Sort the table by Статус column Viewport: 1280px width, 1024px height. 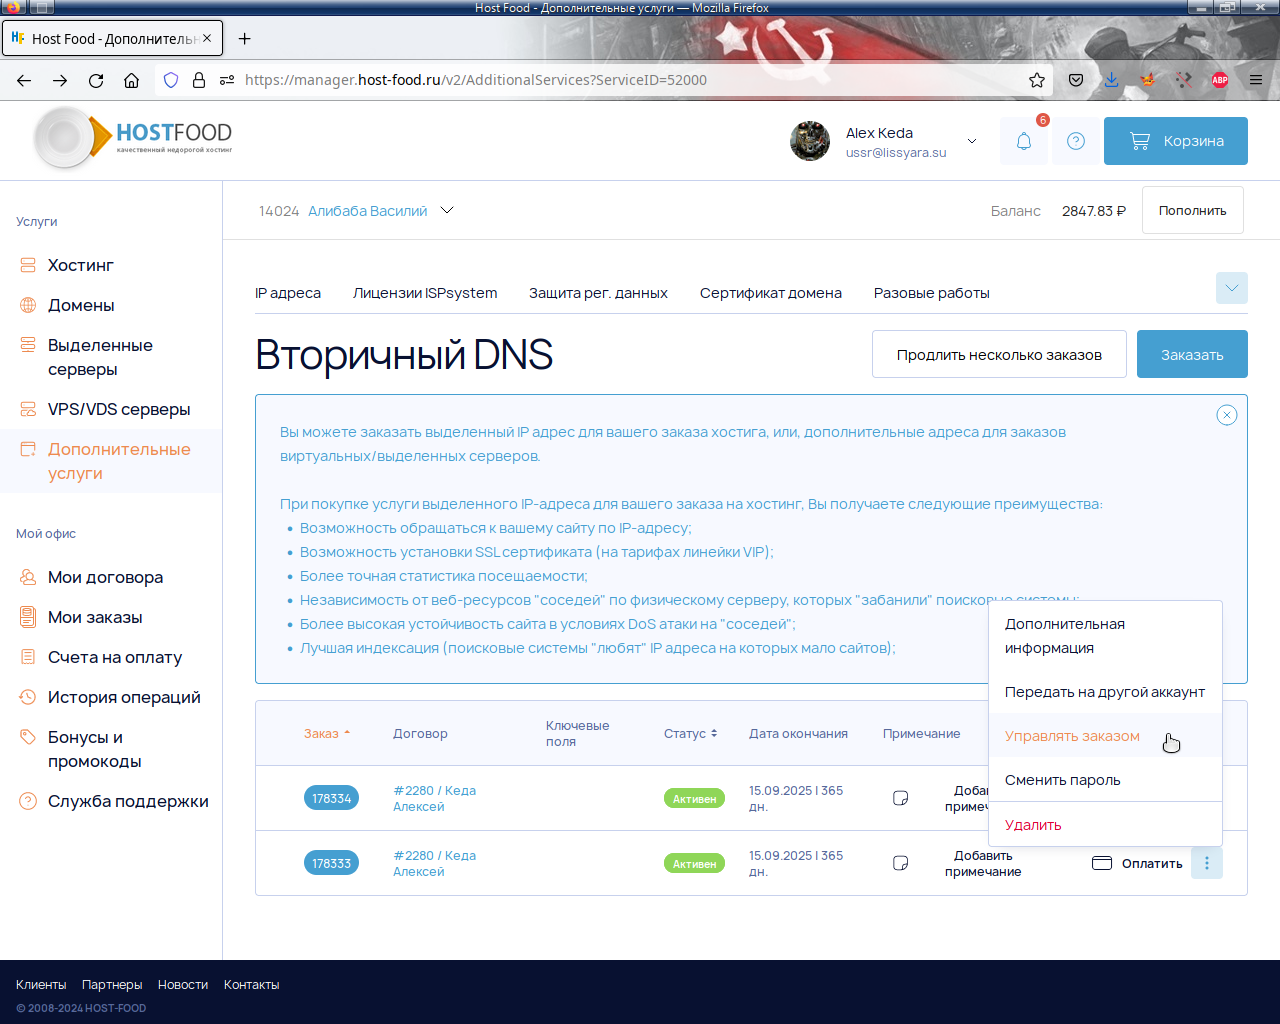click(x=691, y=733)
